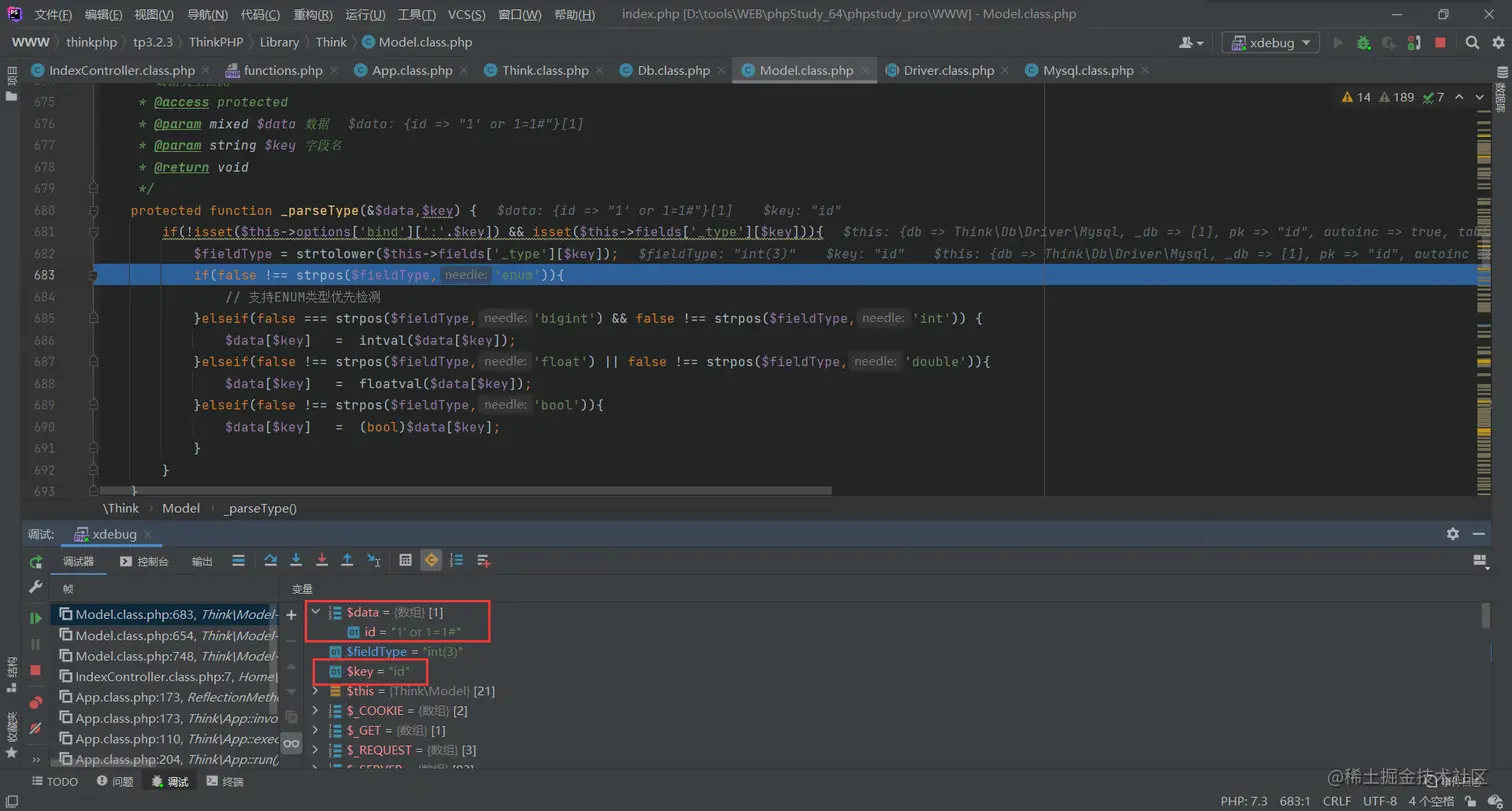The height and width of the screenshot is (811, 1512).
Task: Open debug panel settings gear
Action: (1453, 534)
